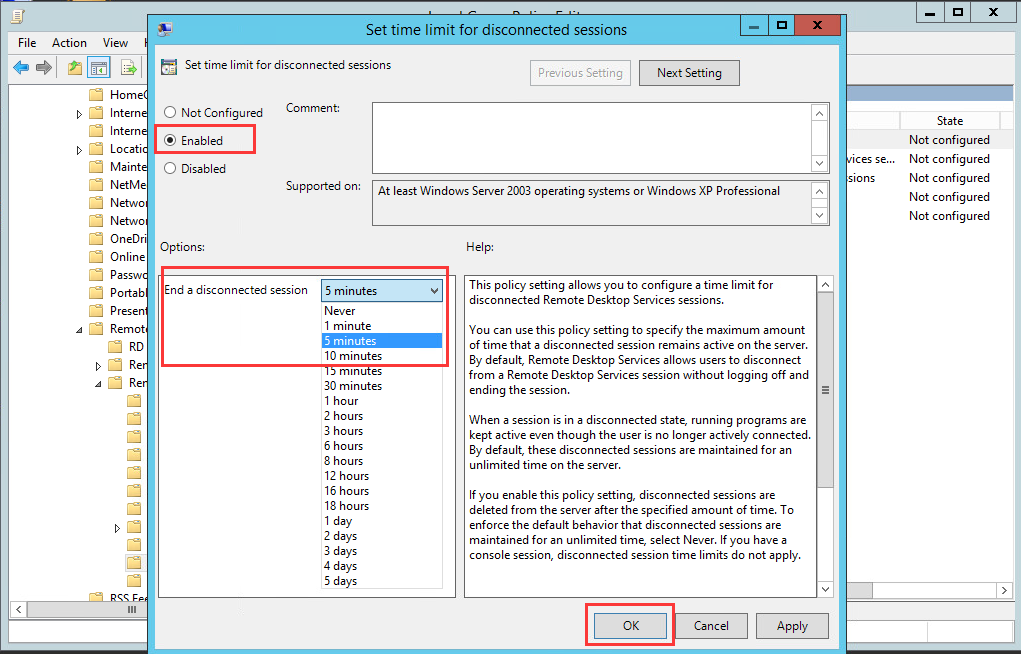Viewport: 1021px width, 654px height.
Task: Click the Help text scrollbar thumb
Action: (825, 390)
